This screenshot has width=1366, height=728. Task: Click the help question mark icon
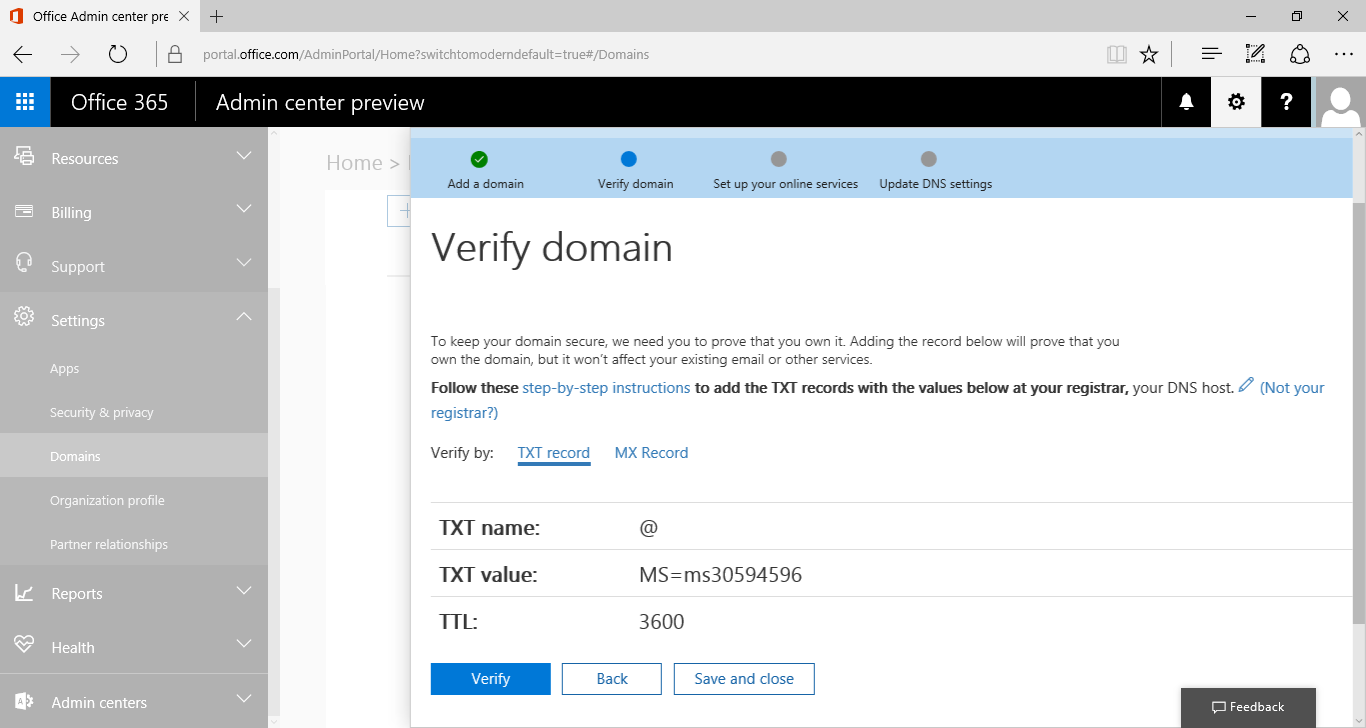[x=1286, y=102]
